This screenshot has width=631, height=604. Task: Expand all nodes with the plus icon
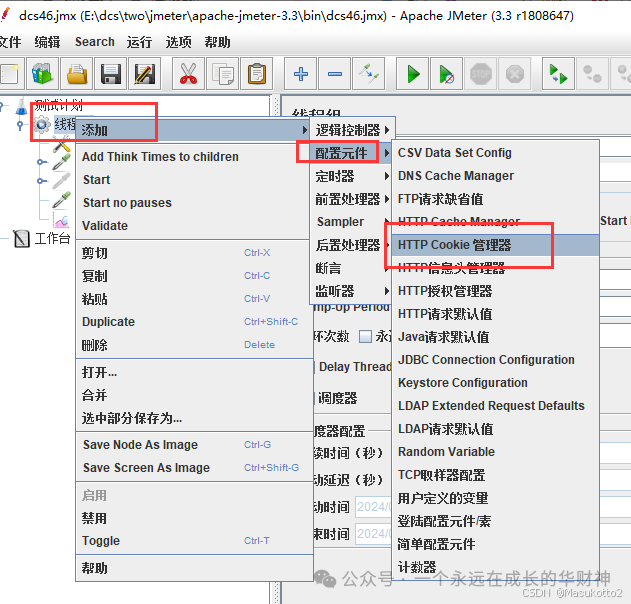coord(301,74)
